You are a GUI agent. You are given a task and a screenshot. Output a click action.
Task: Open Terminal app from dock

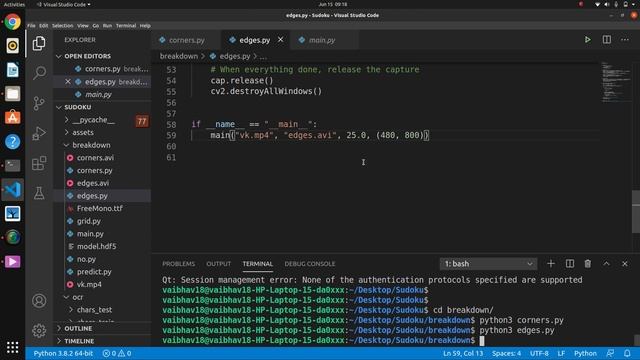pyautogui.click(x=13, y=165)
